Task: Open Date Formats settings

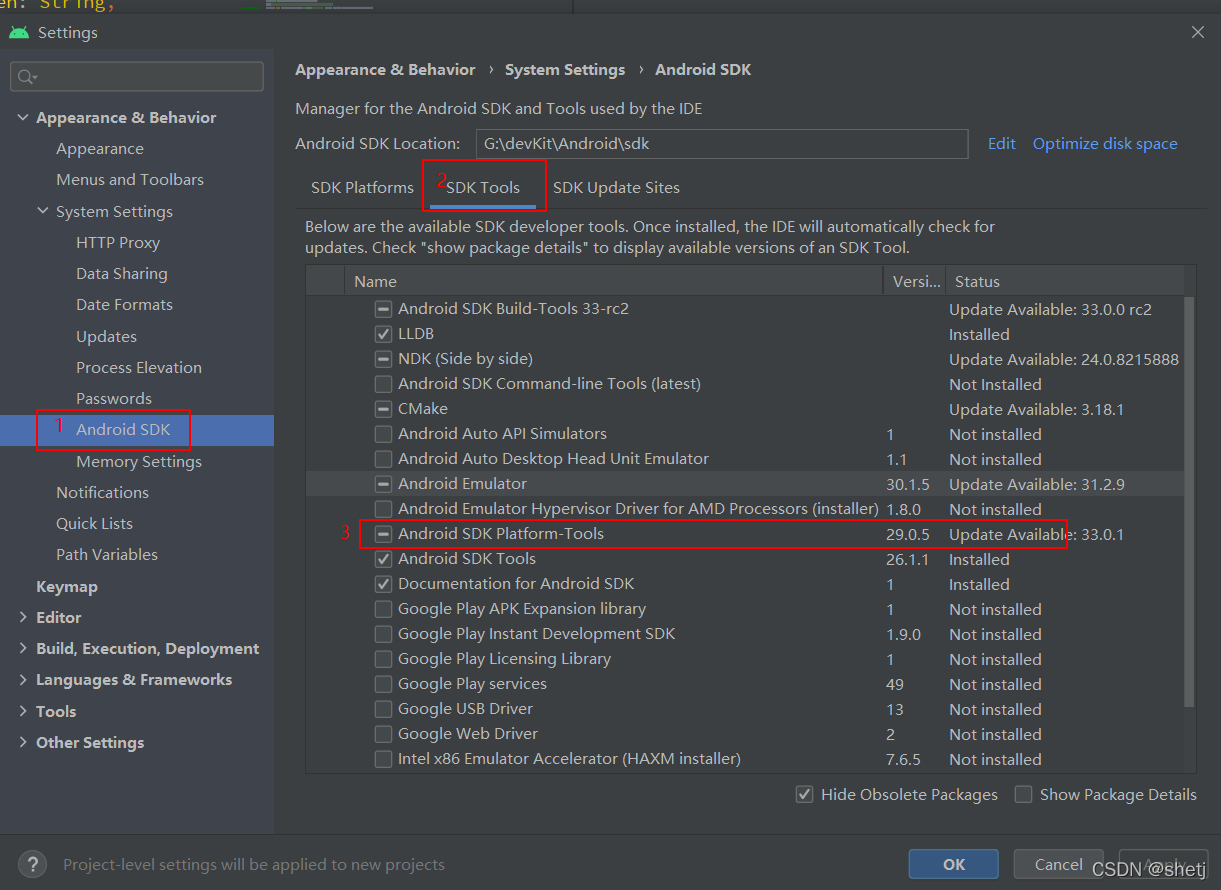Action: (124, 305)
